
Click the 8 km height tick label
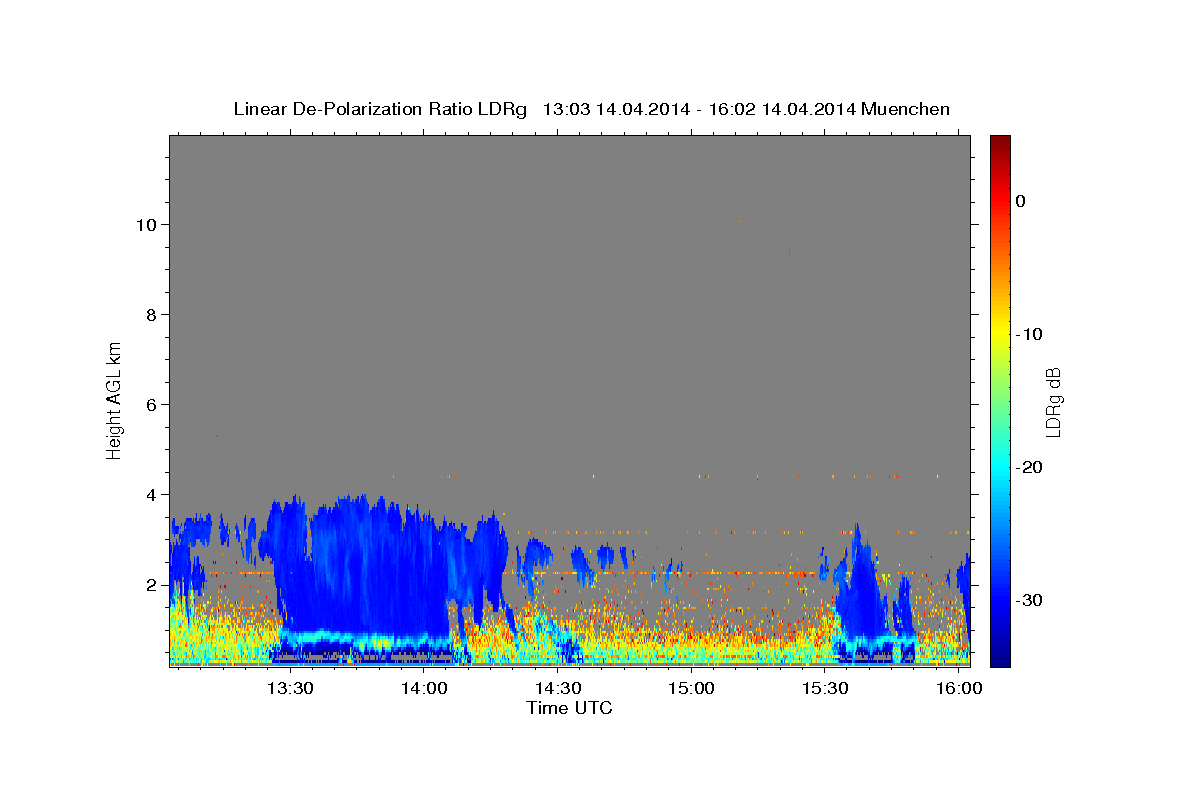(x=150, y=314)
